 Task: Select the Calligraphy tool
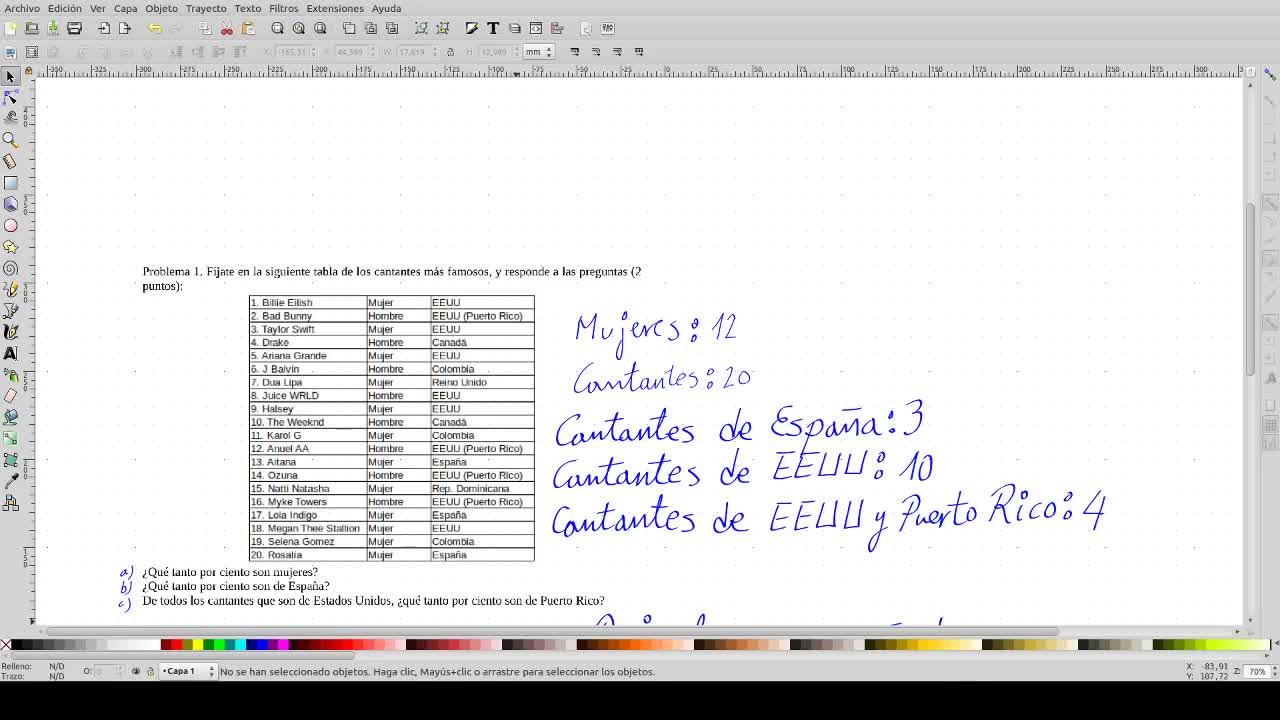tap(11, 332)
